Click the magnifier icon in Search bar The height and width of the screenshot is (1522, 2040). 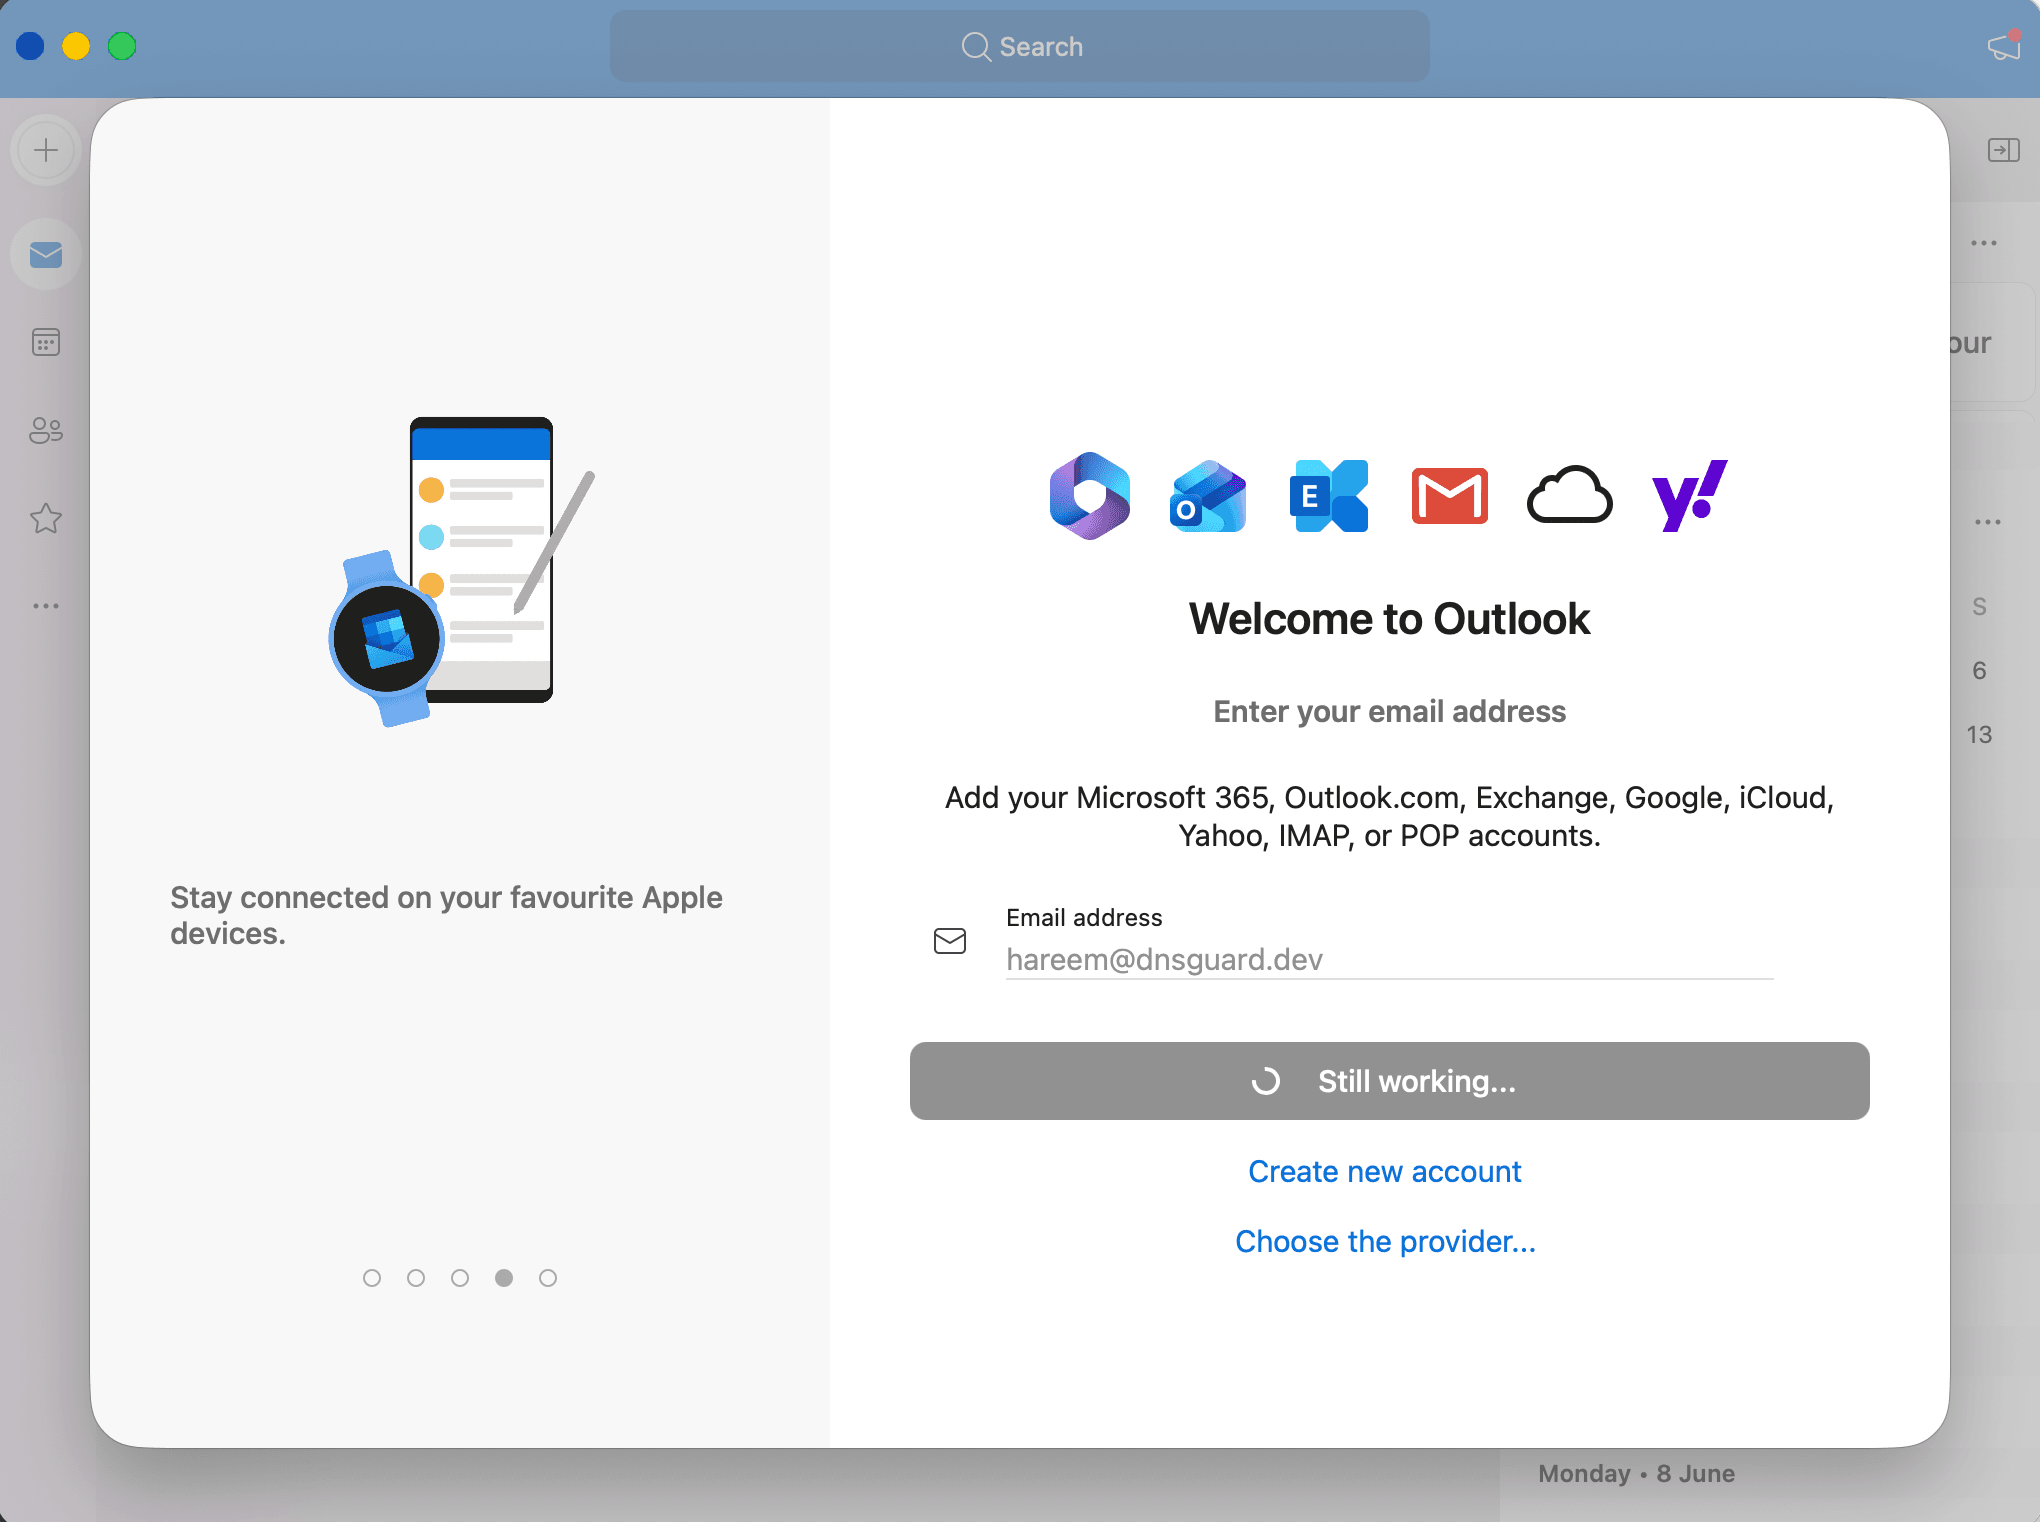click(x=975, y=47)
